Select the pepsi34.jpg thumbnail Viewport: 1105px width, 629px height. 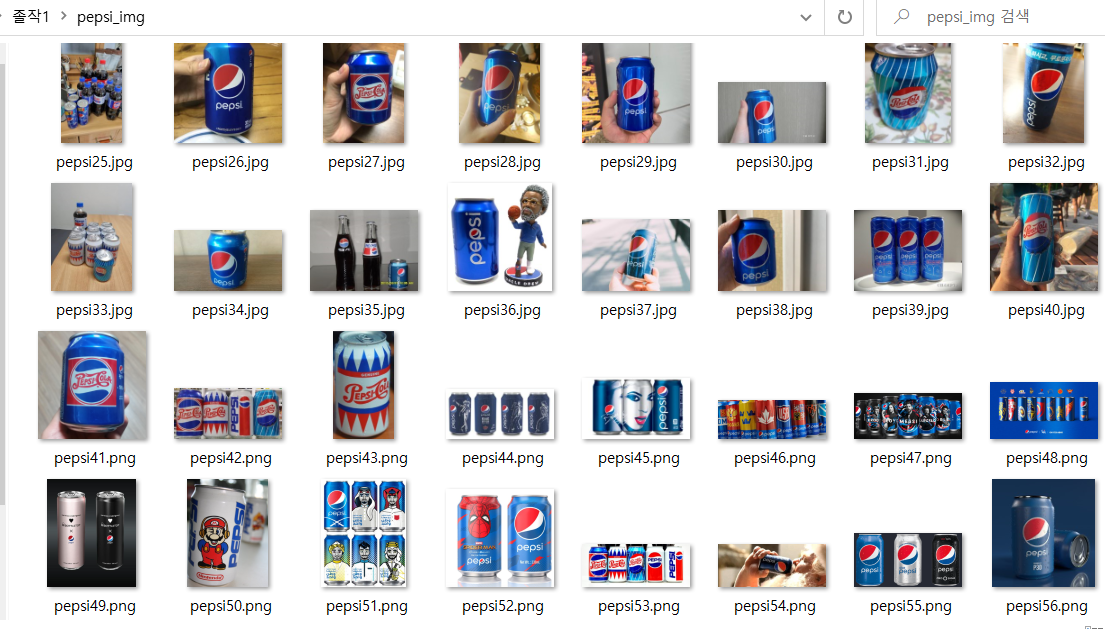[228, 261]
